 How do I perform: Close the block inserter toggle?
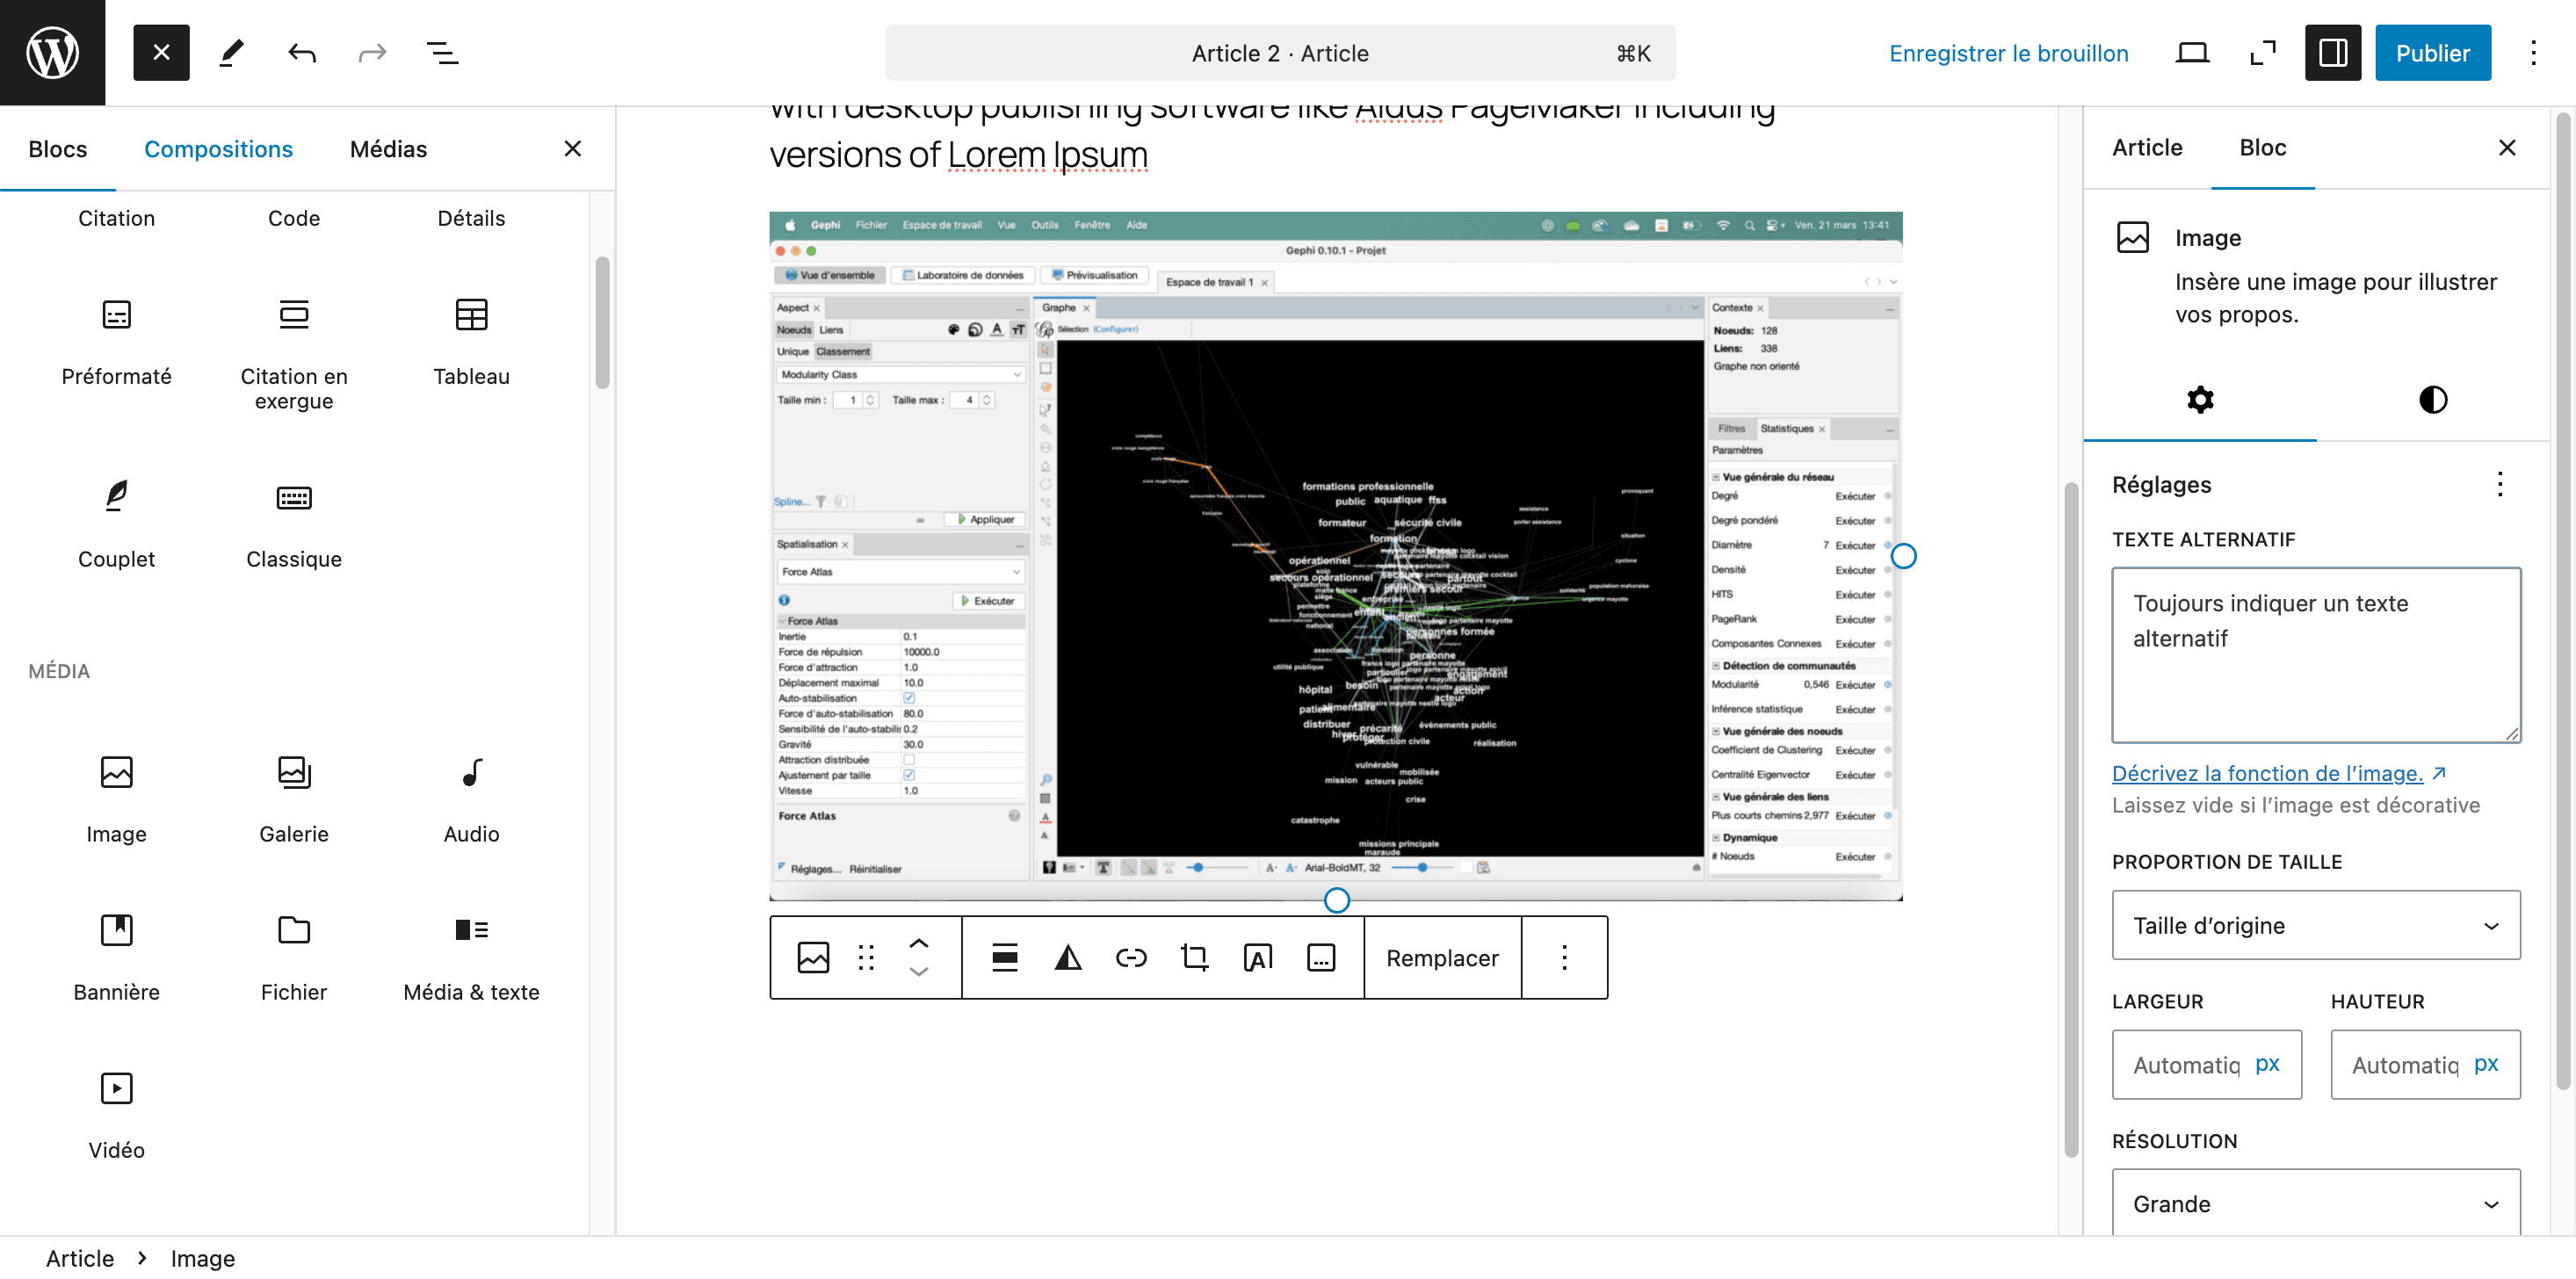pos(161,52)
